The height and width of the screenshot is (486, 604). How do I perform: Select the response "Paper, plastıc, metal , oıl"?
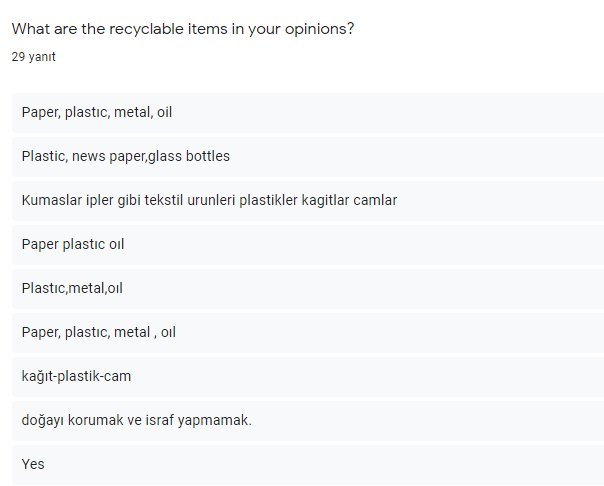pos(98,332)
